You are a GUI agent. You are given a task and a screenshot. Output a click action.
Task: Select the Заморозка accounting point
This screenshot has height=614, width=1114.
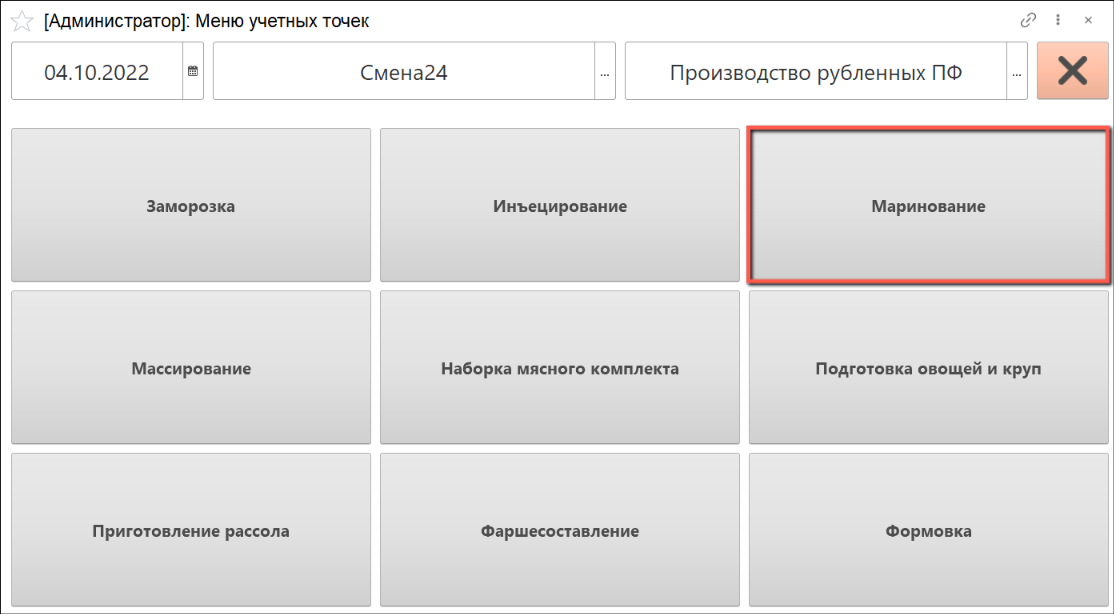[191, 206]
